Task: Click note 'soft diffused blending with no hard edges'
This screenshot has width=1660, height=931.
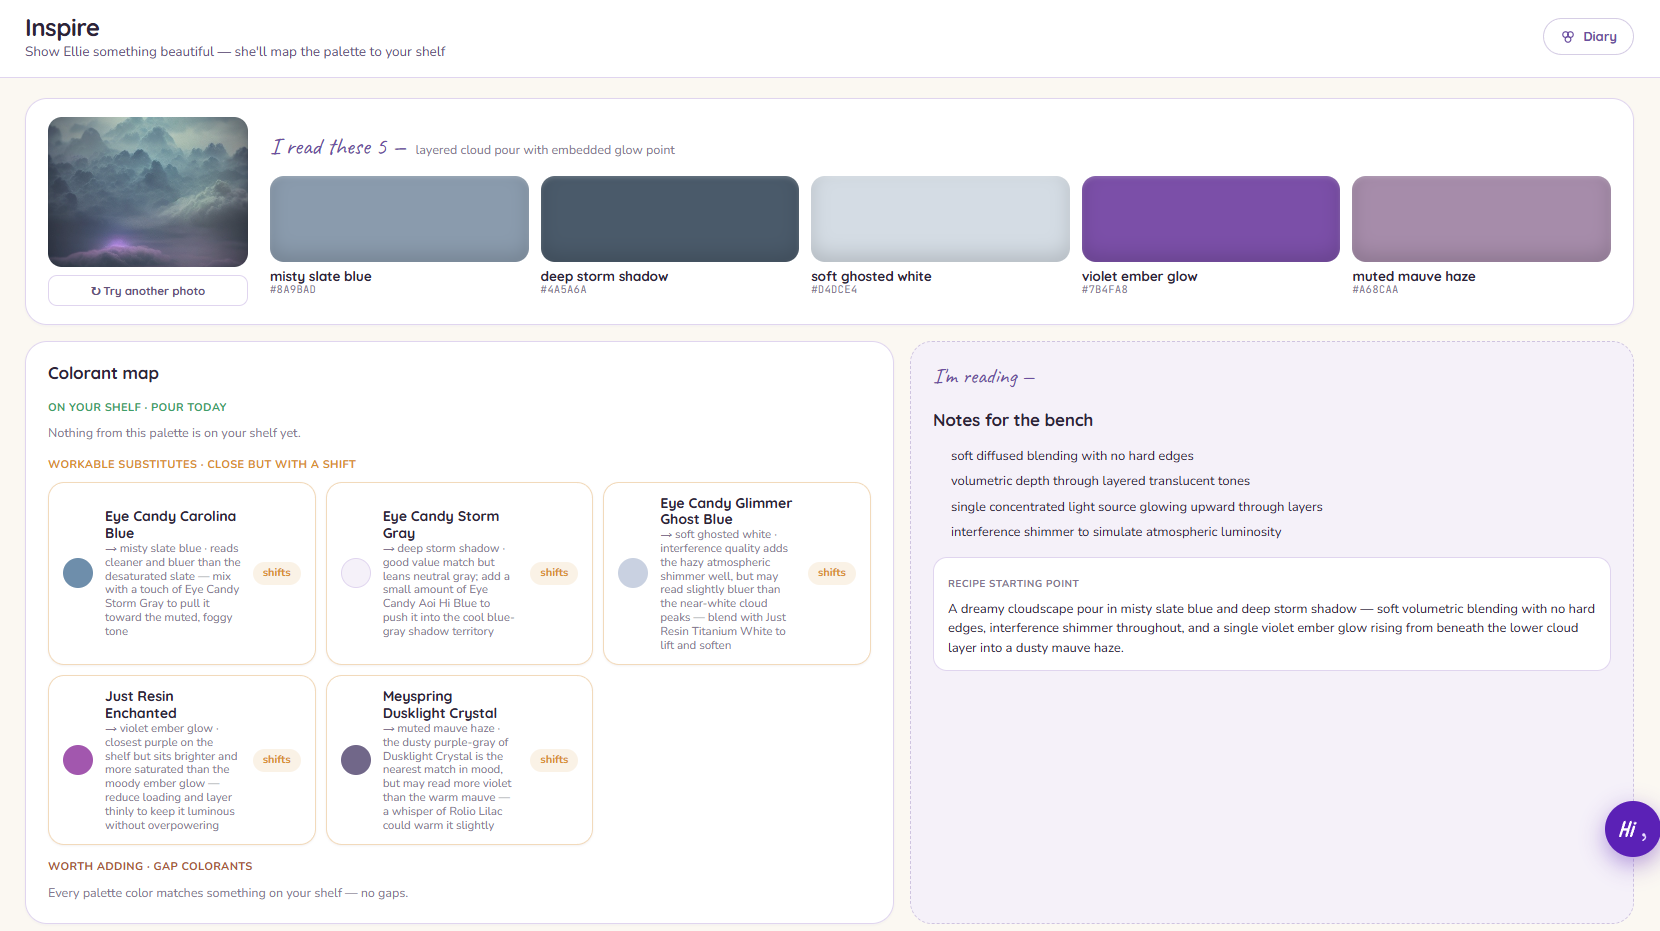Action: [1072, 456]
